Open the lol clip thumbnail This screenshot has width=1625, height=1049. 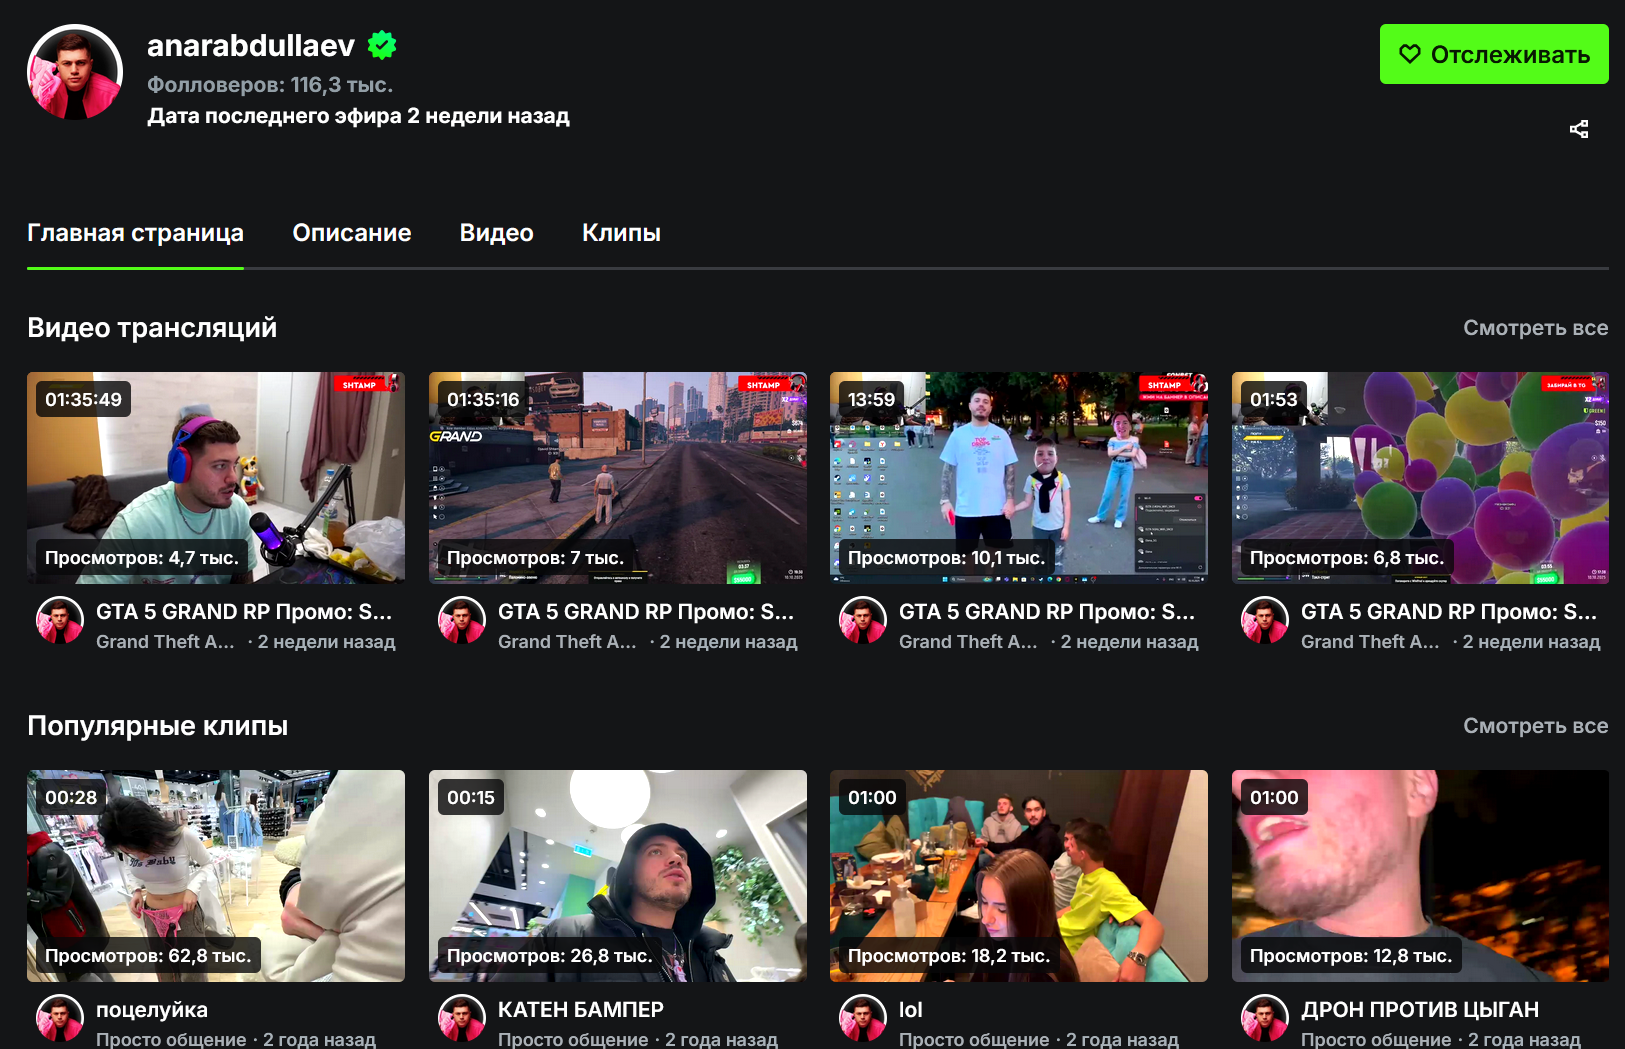[x=1019, y=876]
